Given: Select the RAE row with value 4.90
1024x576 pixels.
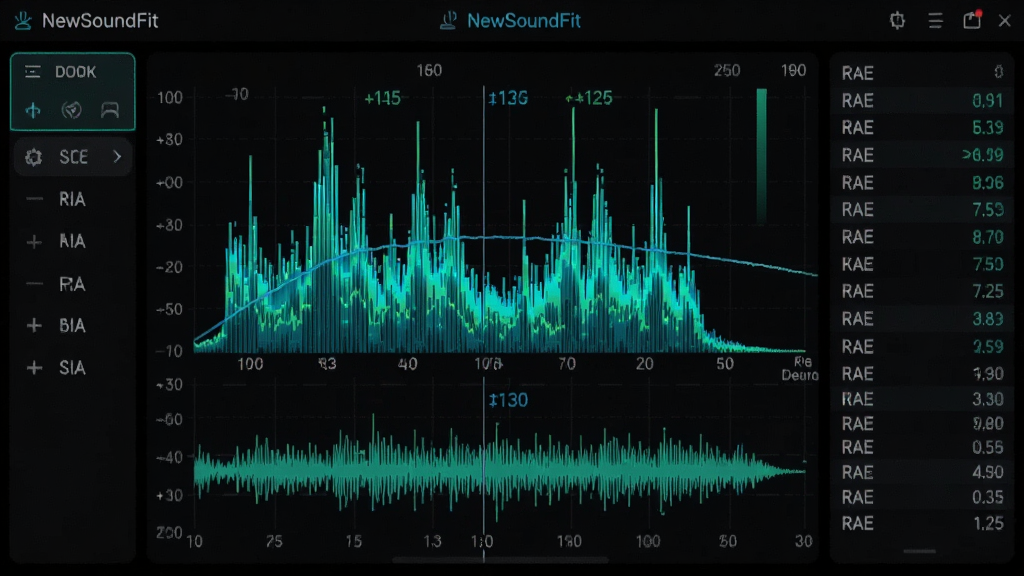Looking at the screenshot, I should click(x=921, y=472).
